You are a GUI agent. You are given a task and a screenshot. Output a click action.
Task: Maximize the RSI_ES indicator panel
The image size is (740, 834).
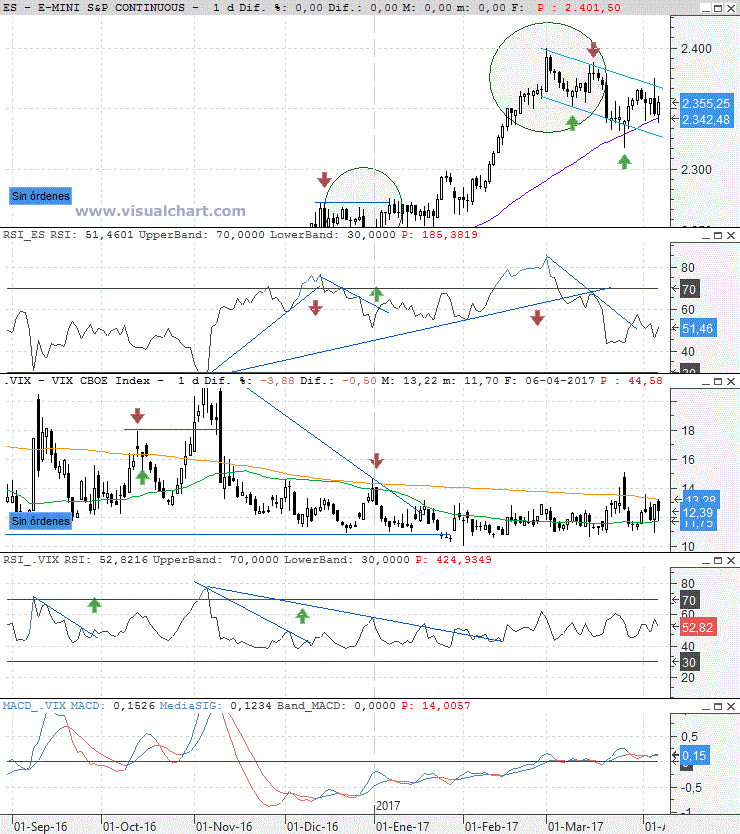click(718, 235)
